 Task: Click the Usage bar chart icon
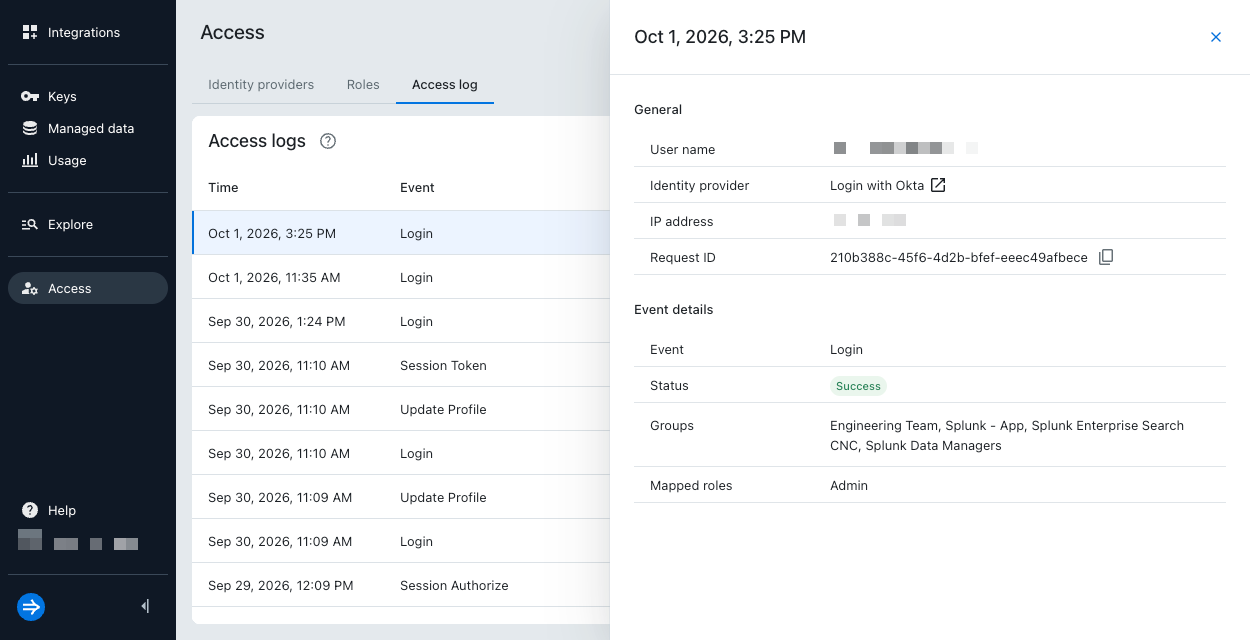[x=30, y=160]
